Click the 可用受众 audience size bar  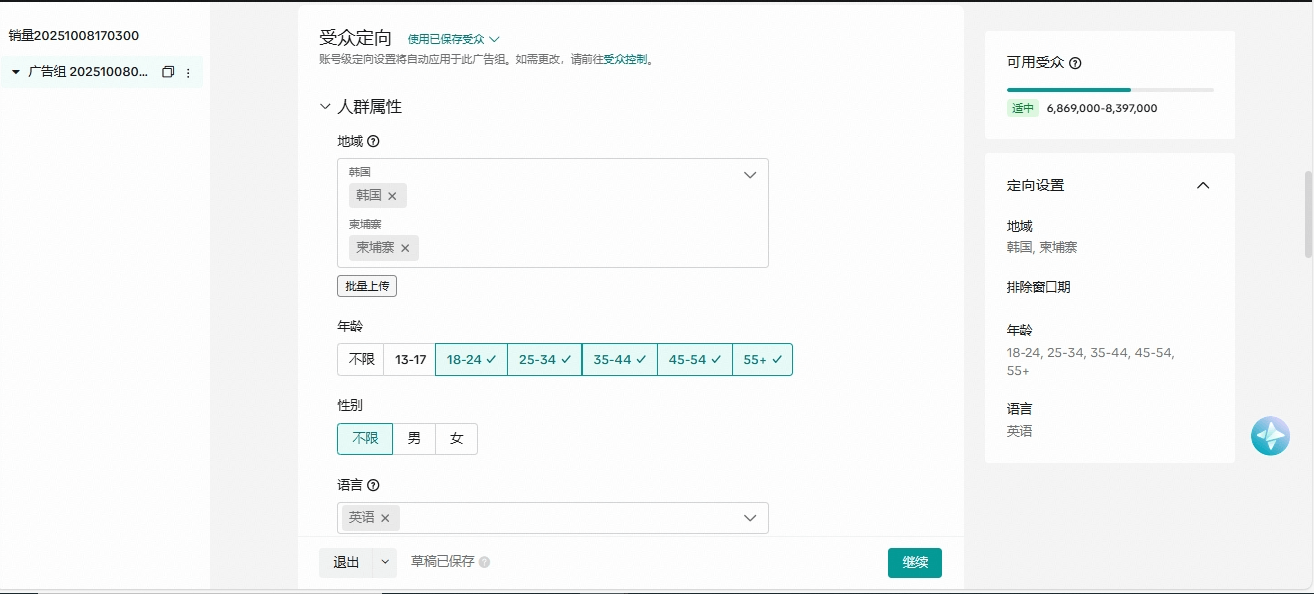[1109, 90]
